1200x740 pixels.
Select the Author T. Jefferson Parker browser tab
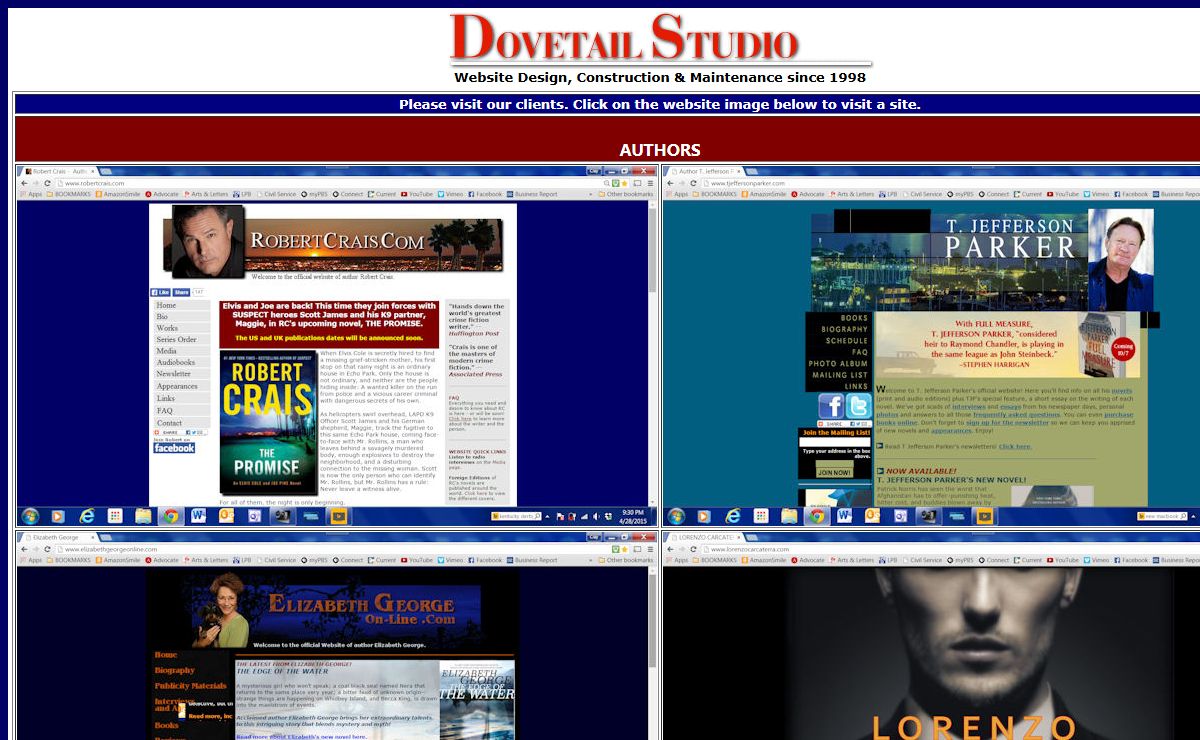click(705, 171)
